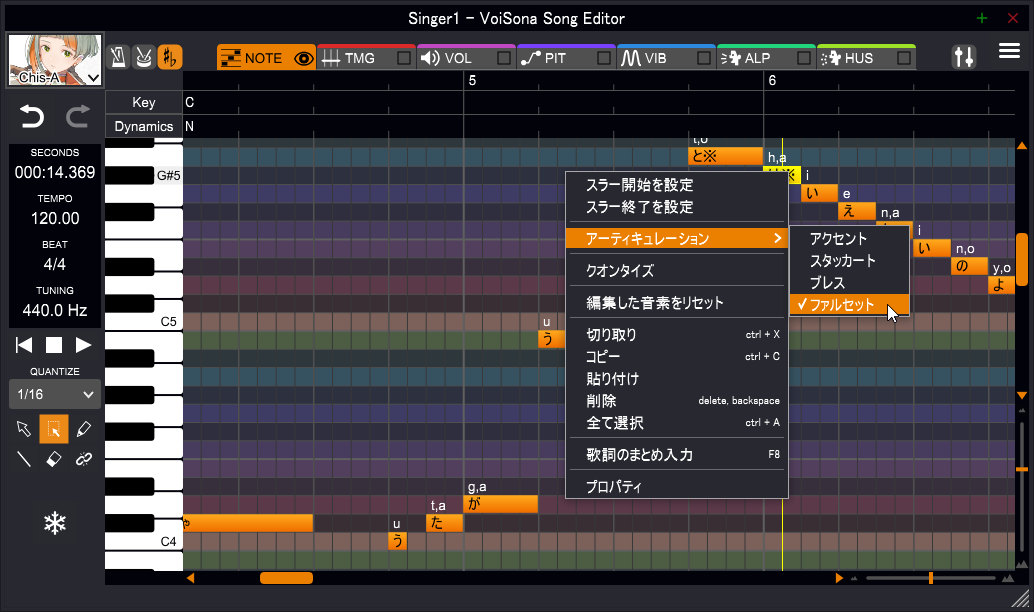Jump to start with rewind button

coord(24,345)
